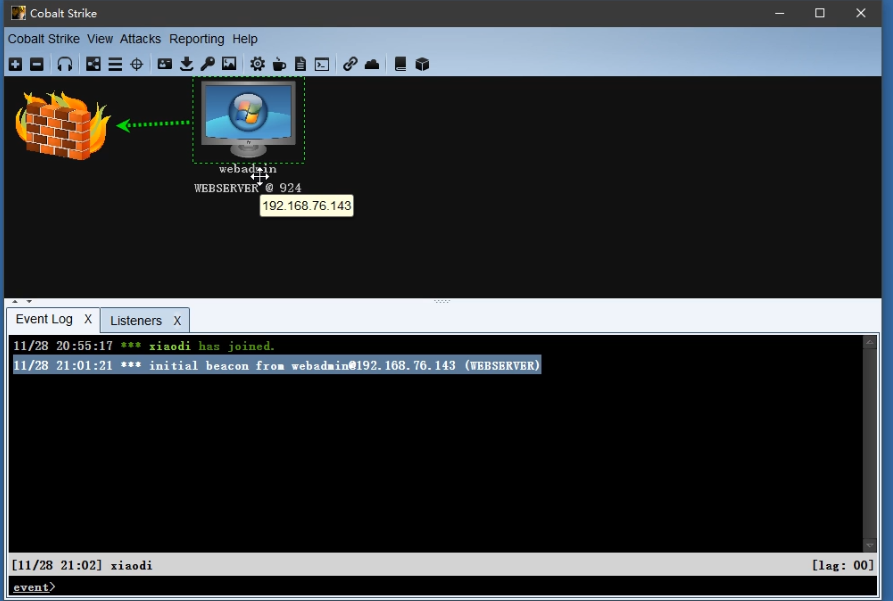893x601 pixels.
Task: Select the webadmin WEBSERVER beacon computer
Action: click(x=248, y=120)
